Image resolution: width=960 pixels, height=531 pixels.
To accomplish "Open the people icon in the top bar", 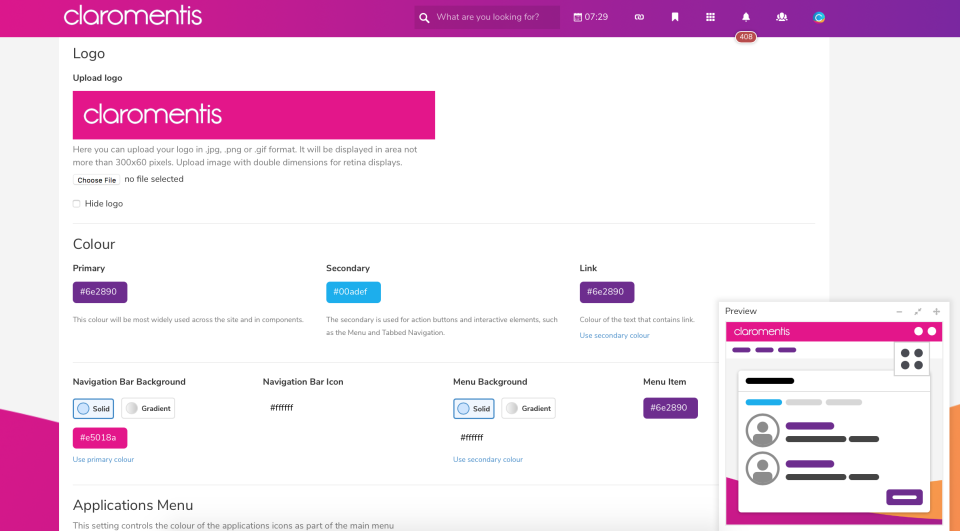I will 782,17.
